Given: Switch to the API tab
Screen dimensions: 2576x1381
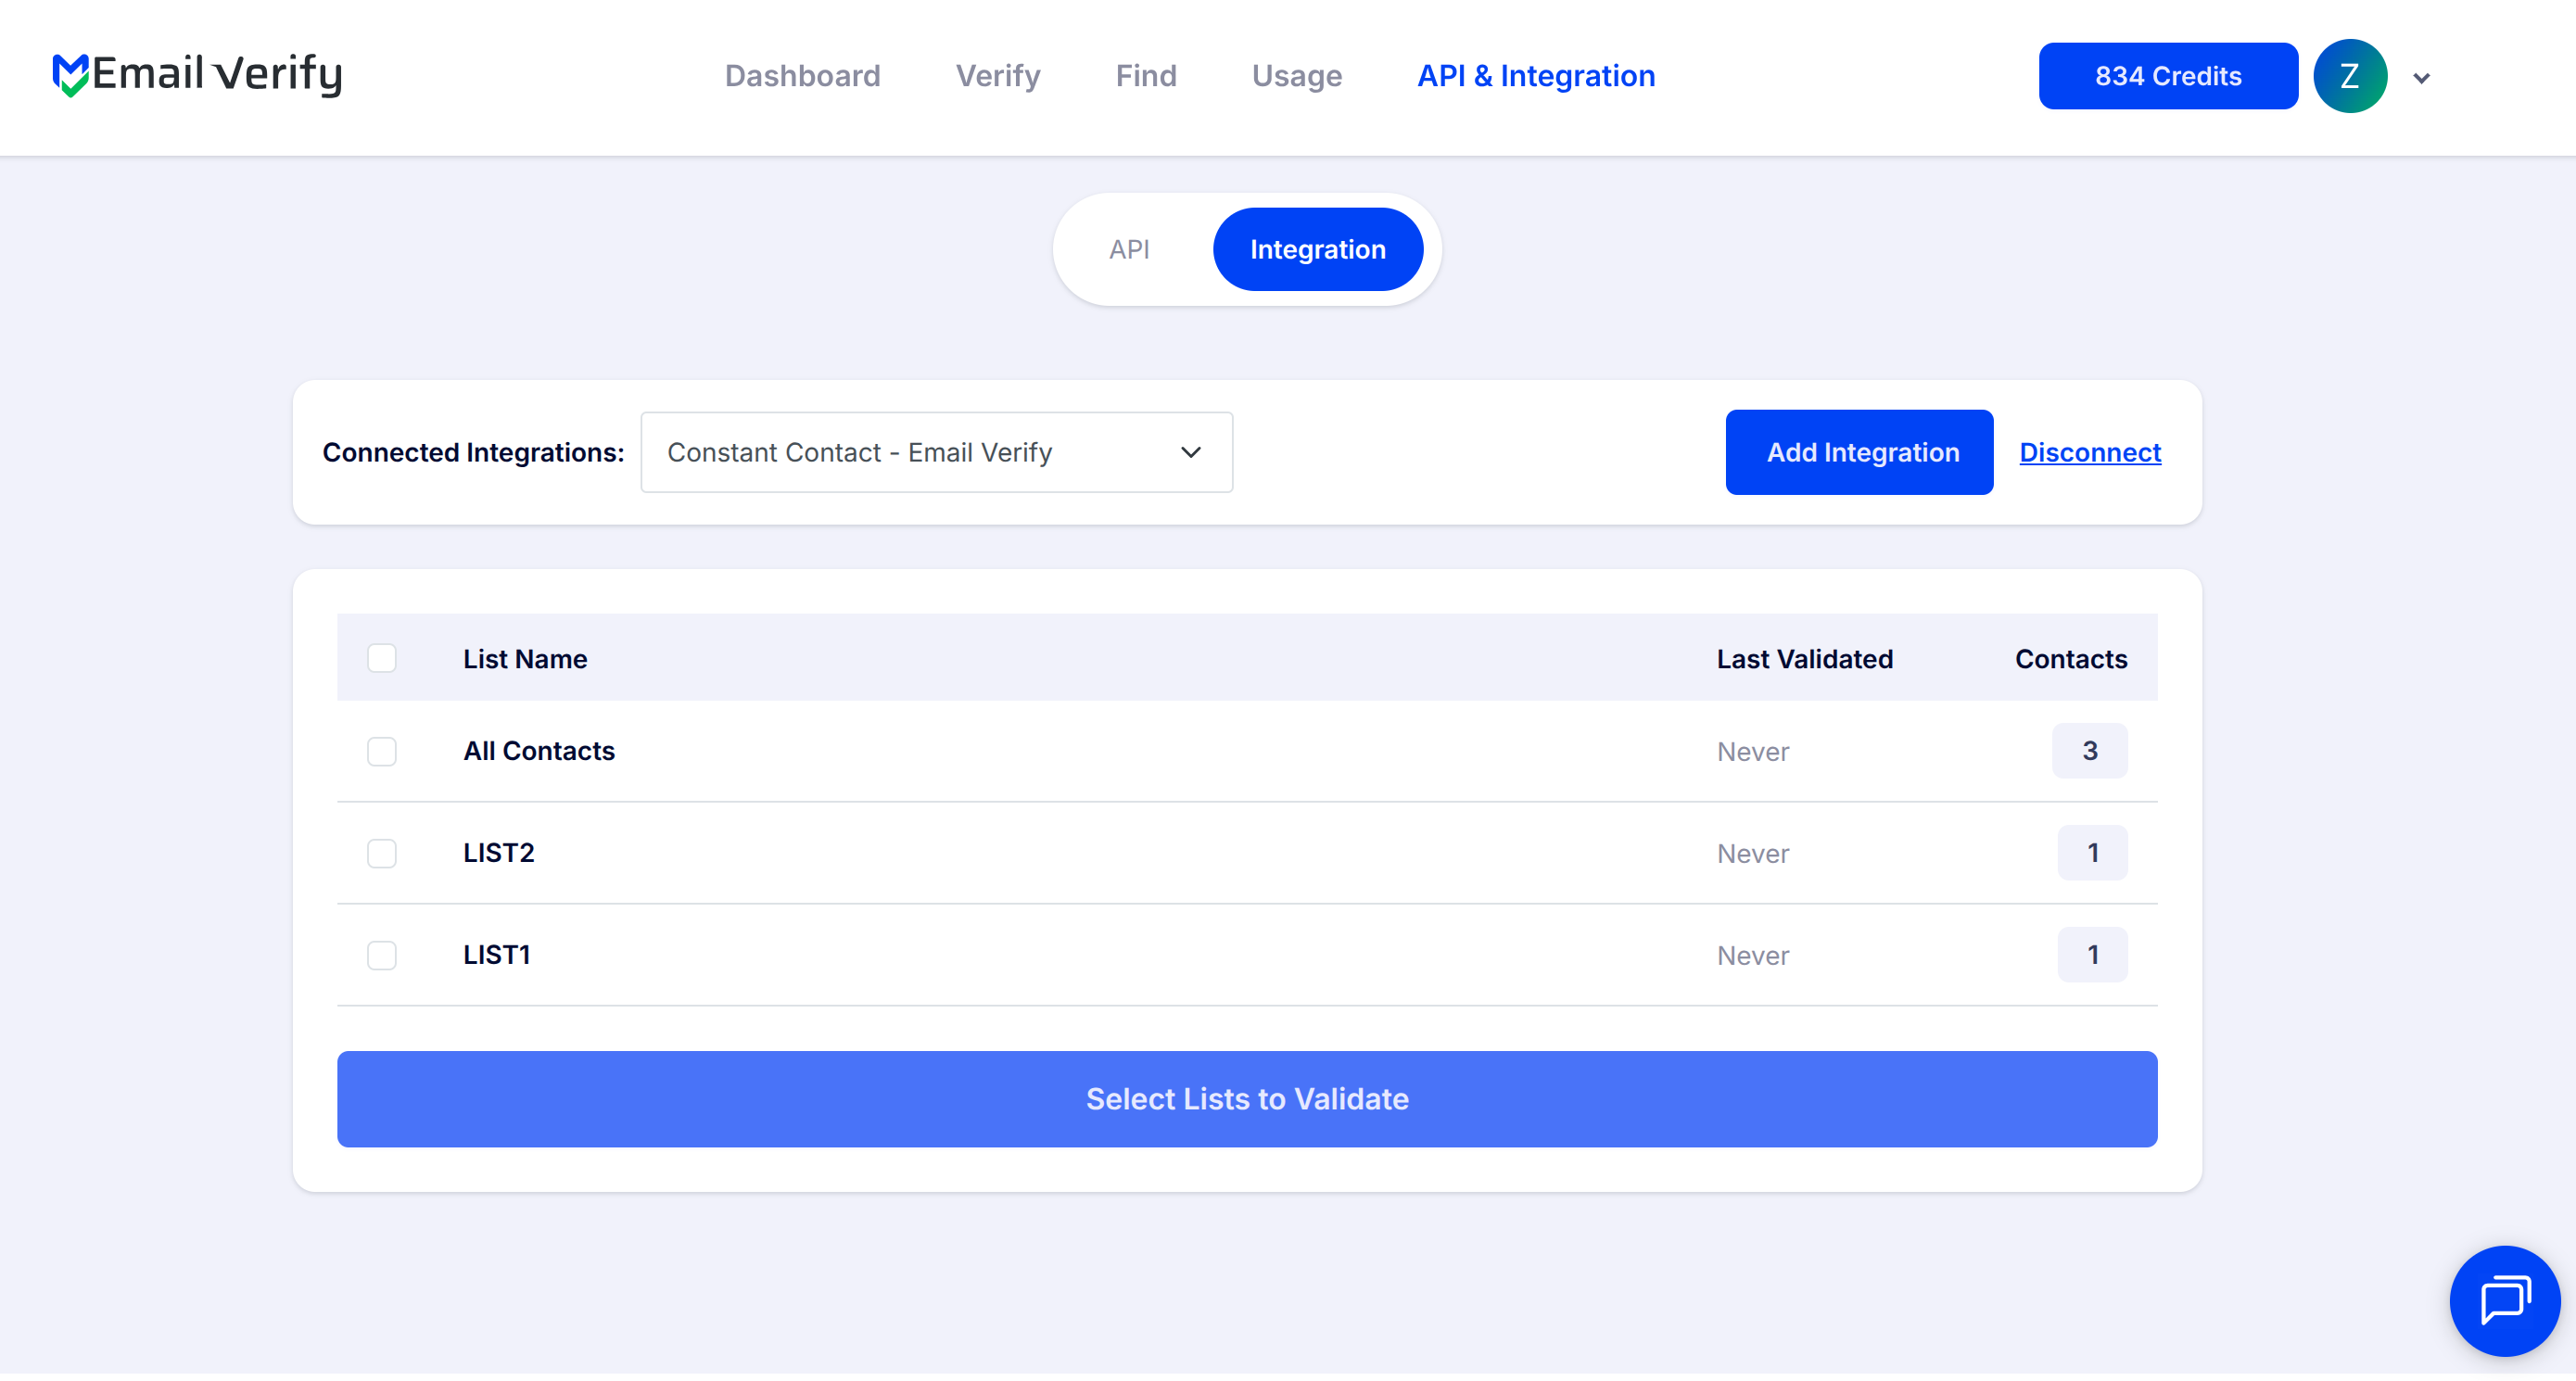Looking at the screenshot, I should [1129, 249].
